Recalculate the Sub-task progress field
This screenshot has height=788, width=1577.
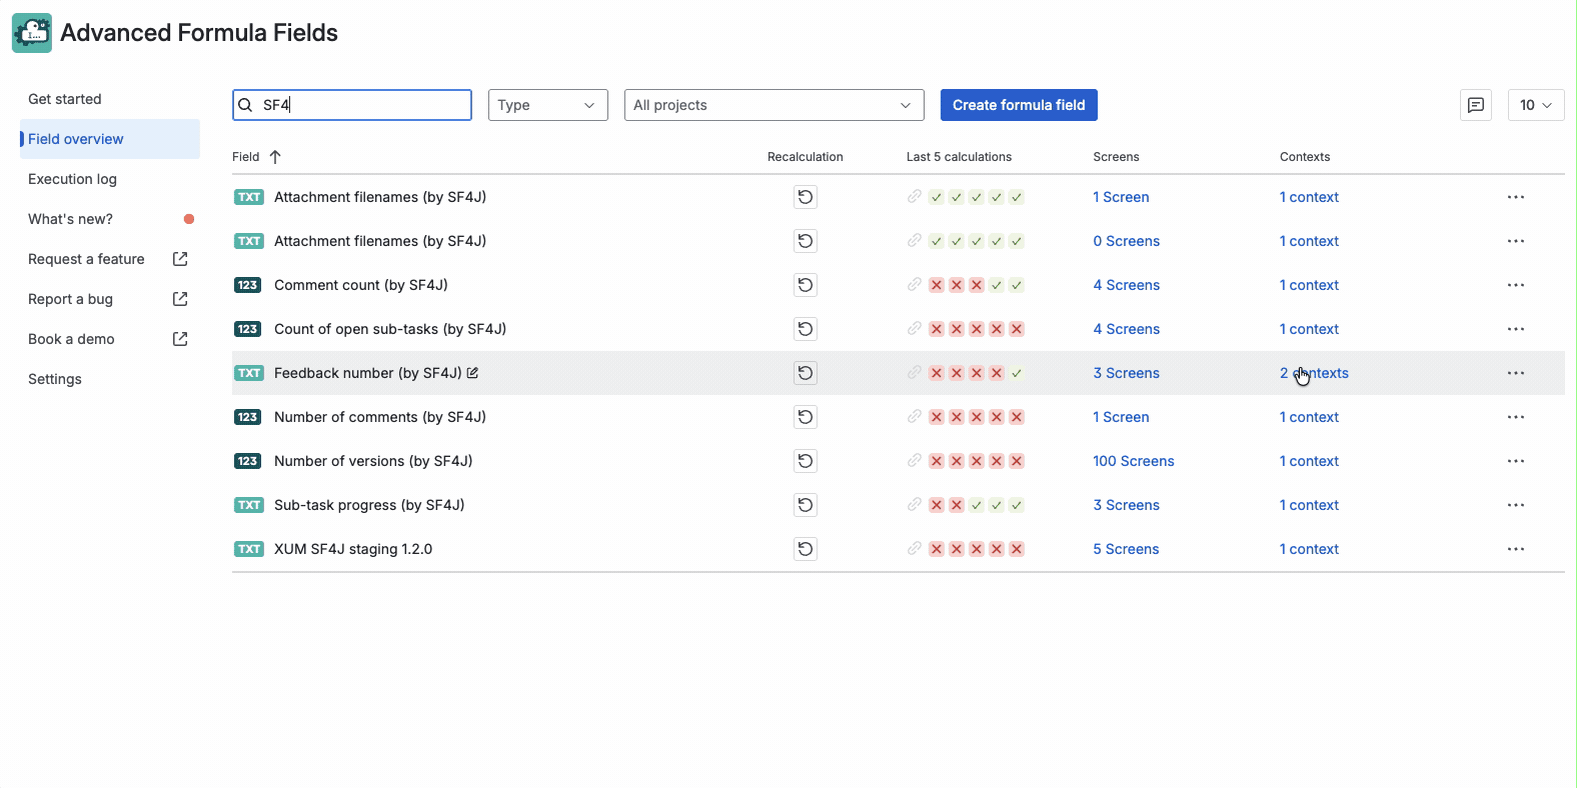(x=805, y=505)
